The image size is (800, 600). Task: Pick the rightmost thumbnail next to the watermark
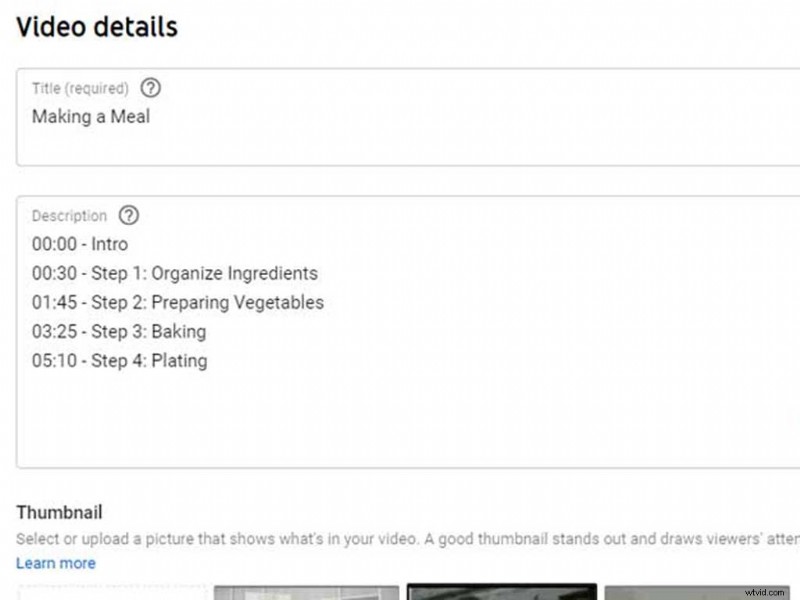point(670,592)
